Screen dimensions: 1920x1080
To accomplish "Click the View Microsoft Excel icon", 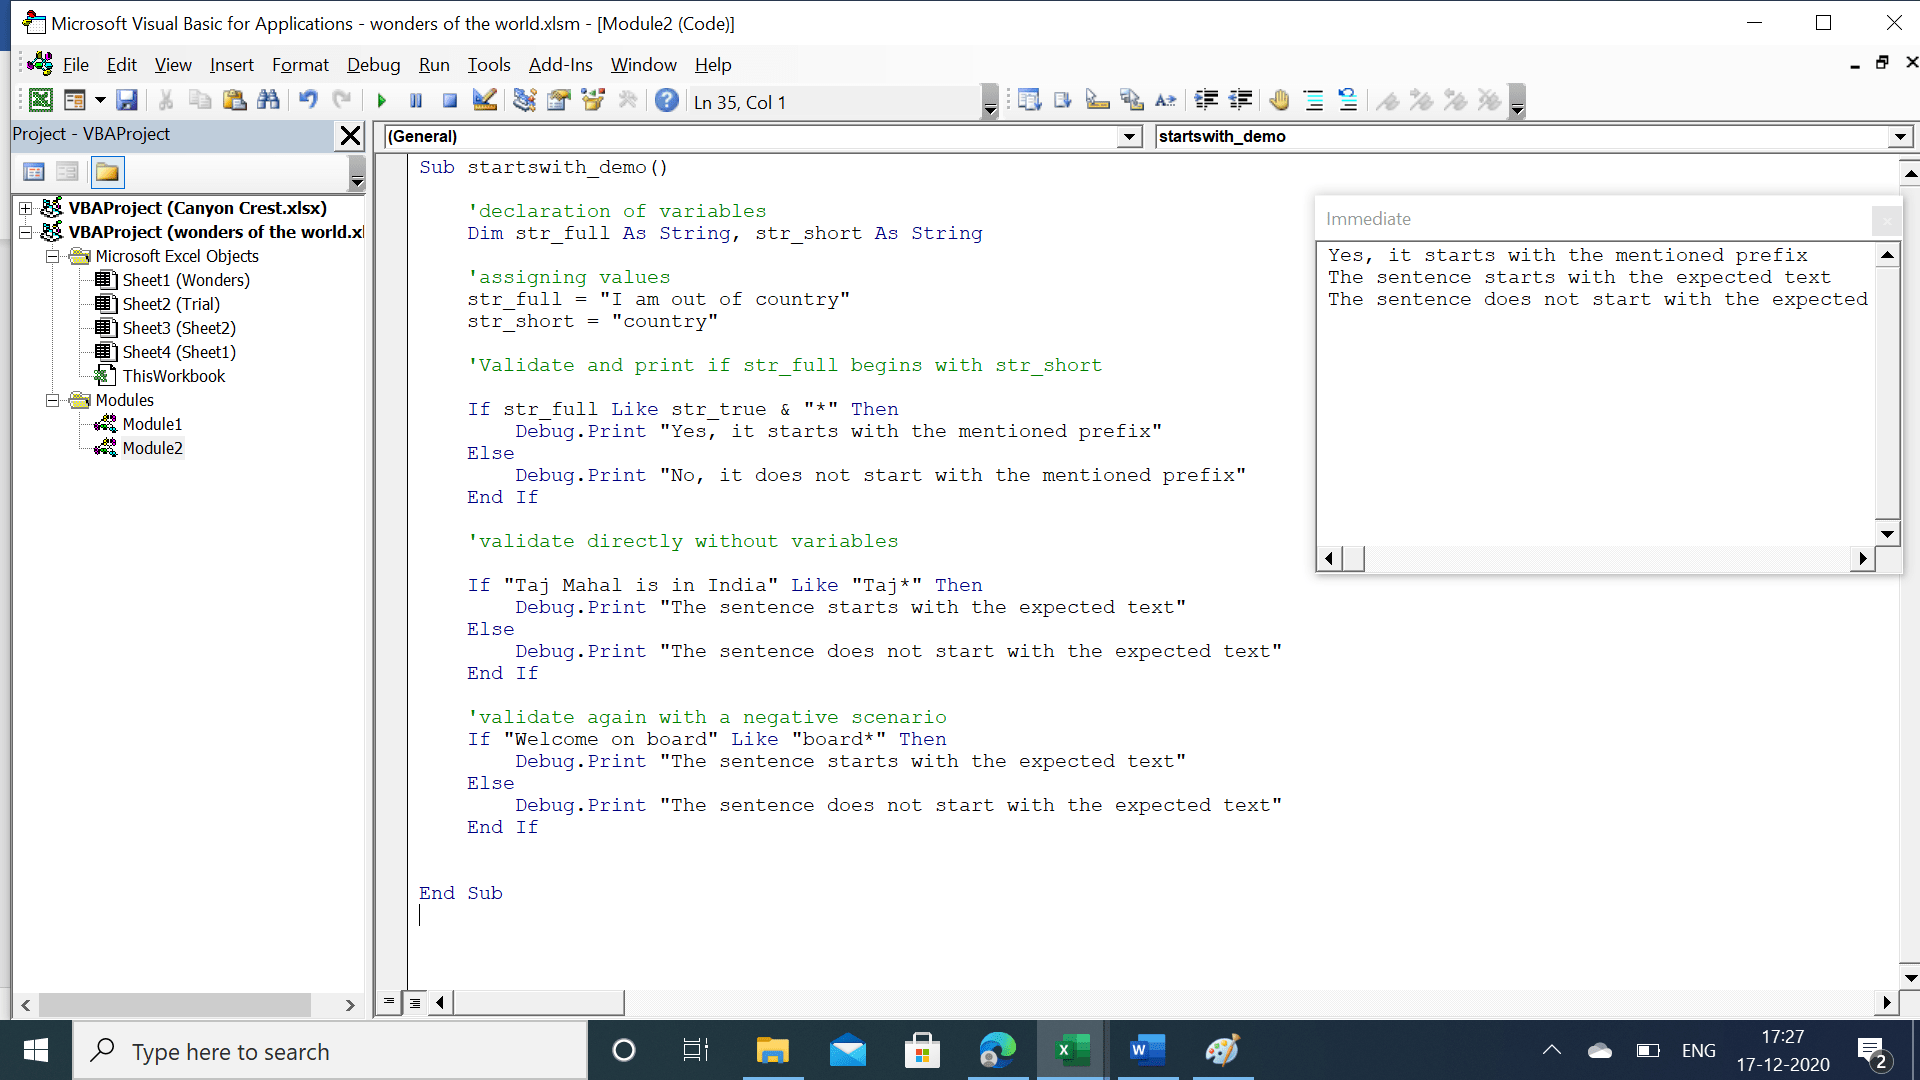I will 41,101.
